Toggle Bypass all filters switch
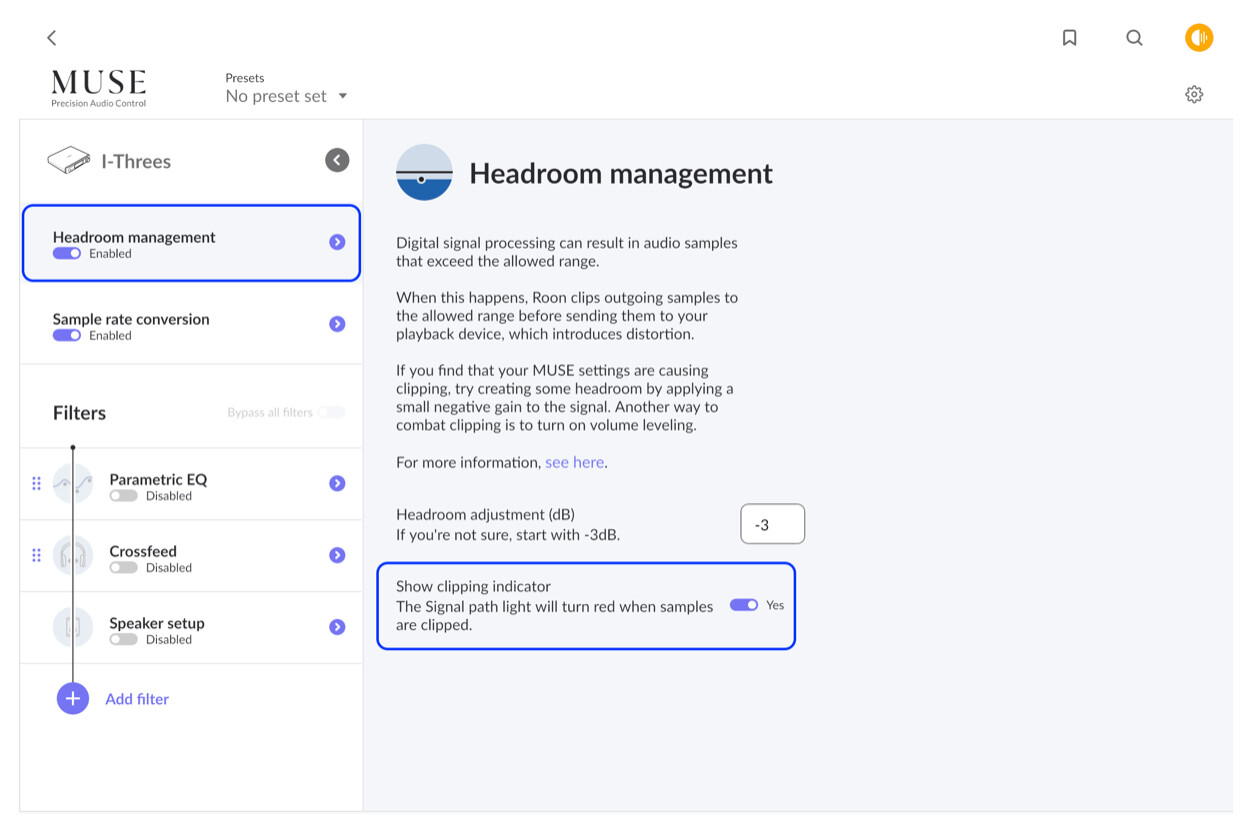 tap(331, 412)
